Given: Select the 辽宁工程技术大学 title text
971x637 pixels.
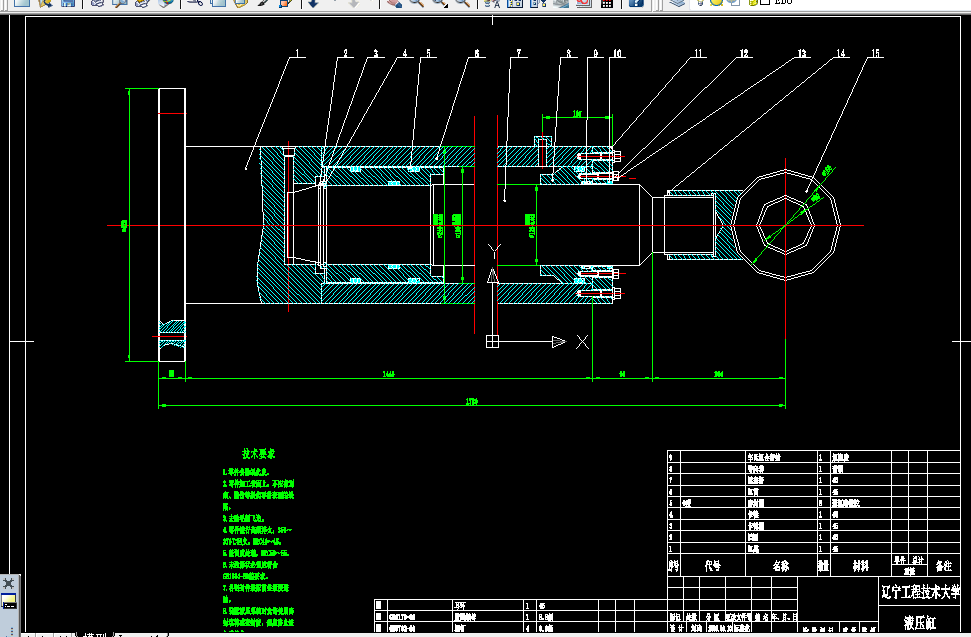Looking at the screenshot, I should 920,592.
